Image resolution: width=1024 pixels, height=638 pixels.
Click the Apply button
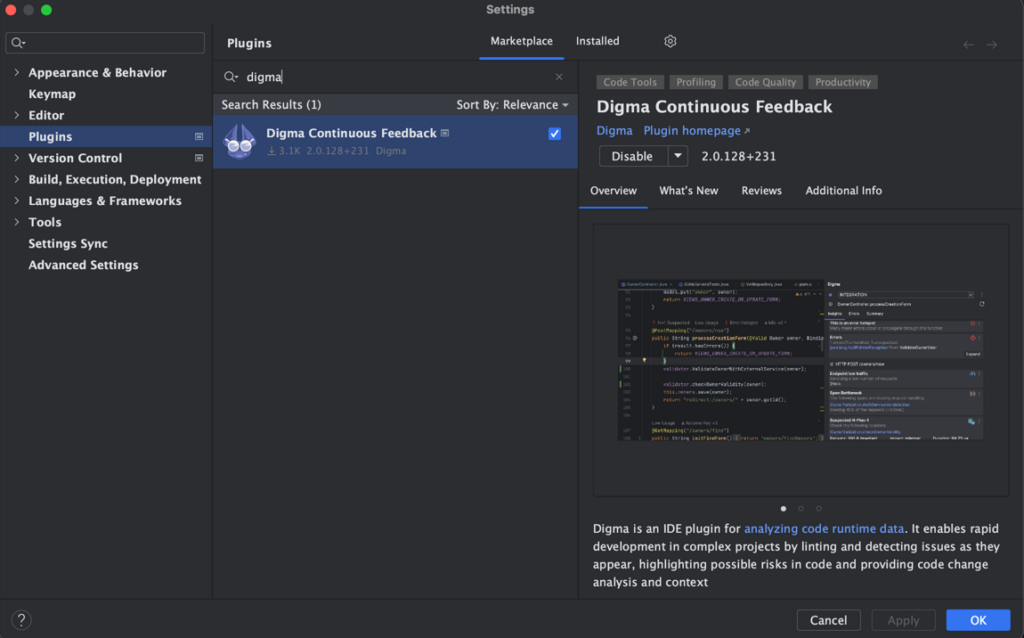[x=903, y=620]
